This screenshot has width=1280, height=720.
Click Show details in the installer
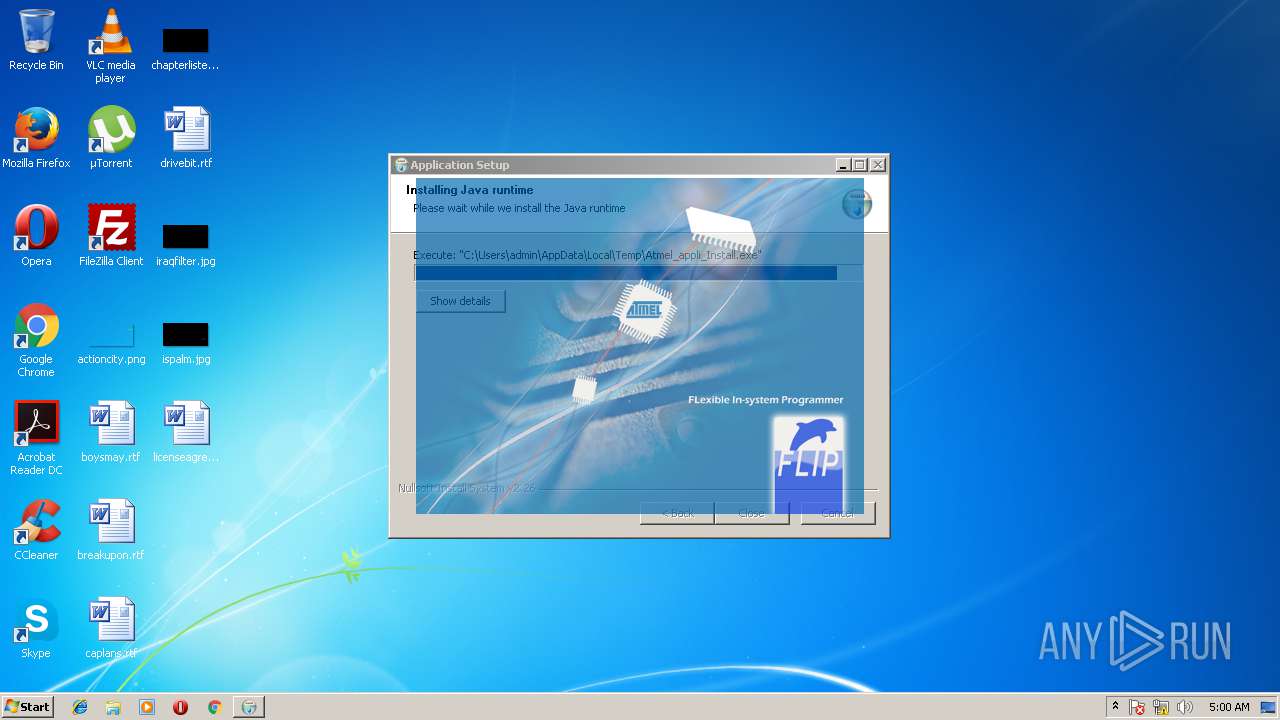coord(460,301)
